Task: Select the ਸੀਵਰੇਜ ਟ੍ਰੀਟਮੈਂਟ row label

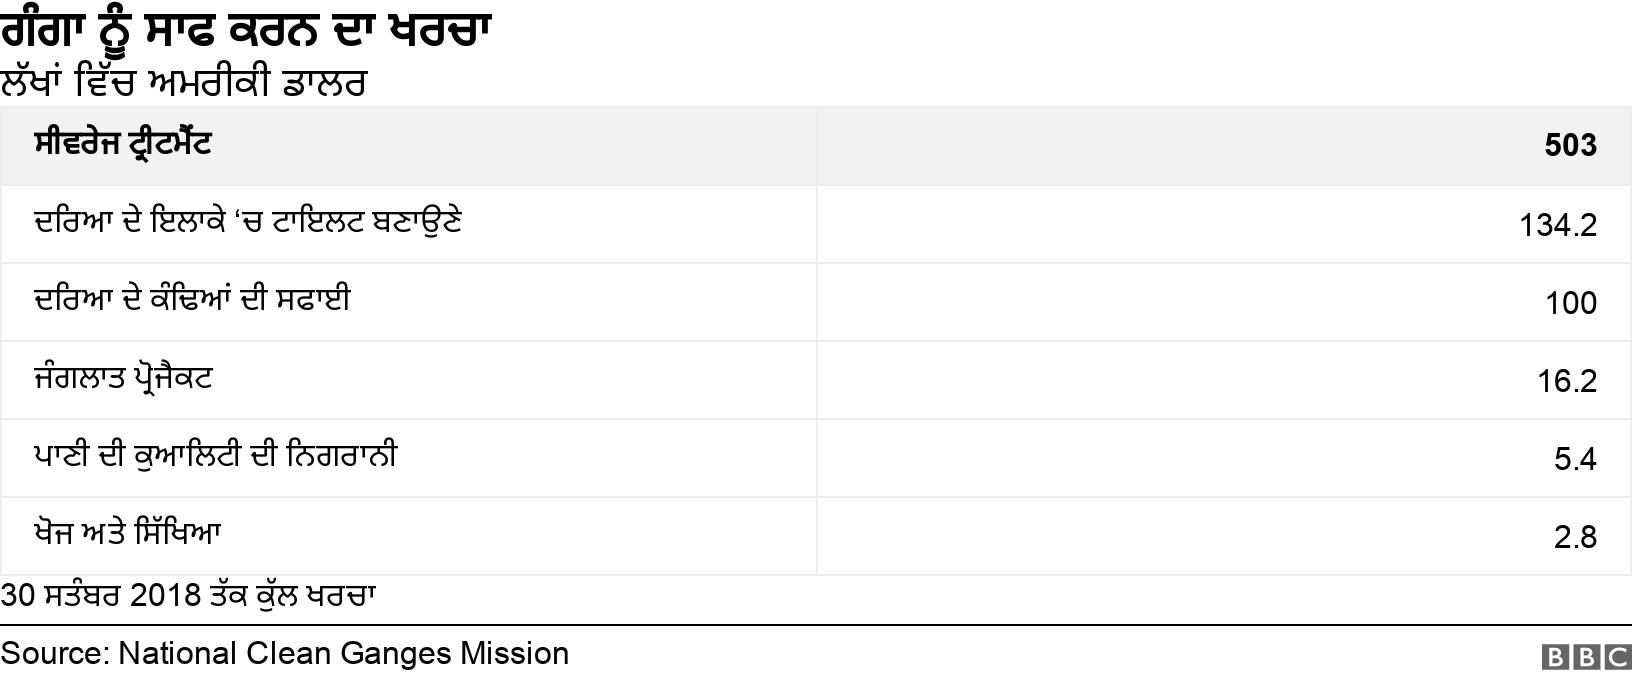Action: coord(122,145)
